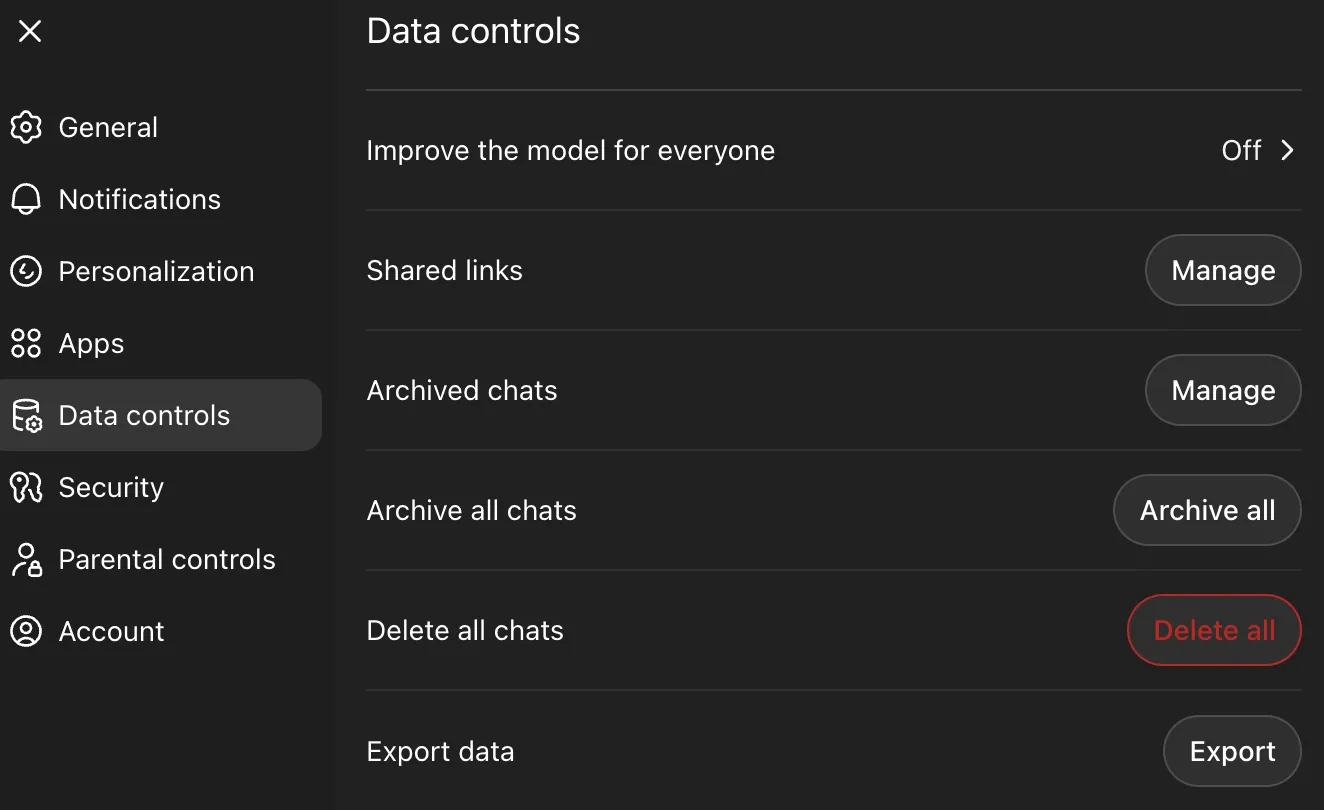1324x810 pixels.
Task: Manage shared links
Action: [x=1222, y=270]
